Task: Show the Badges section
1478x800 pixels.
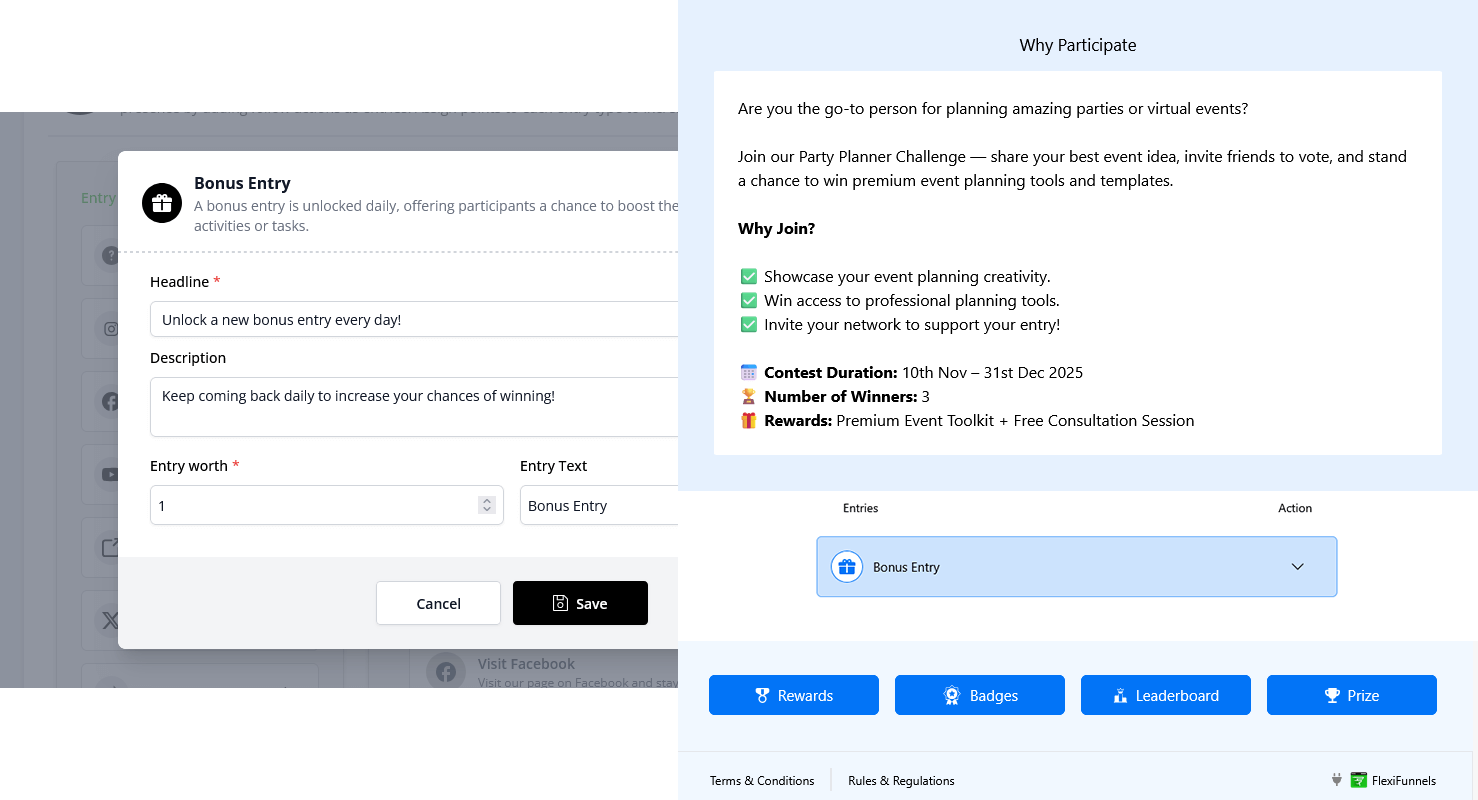Action: pos(980,695)
